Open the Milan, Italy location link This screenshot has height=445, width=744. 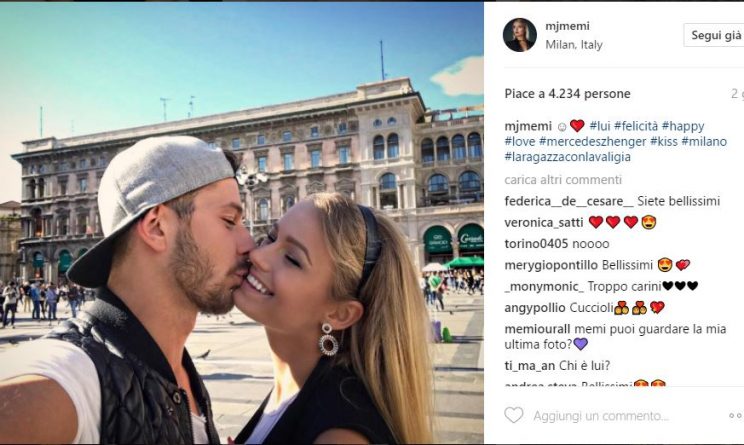tap(574, 45)
